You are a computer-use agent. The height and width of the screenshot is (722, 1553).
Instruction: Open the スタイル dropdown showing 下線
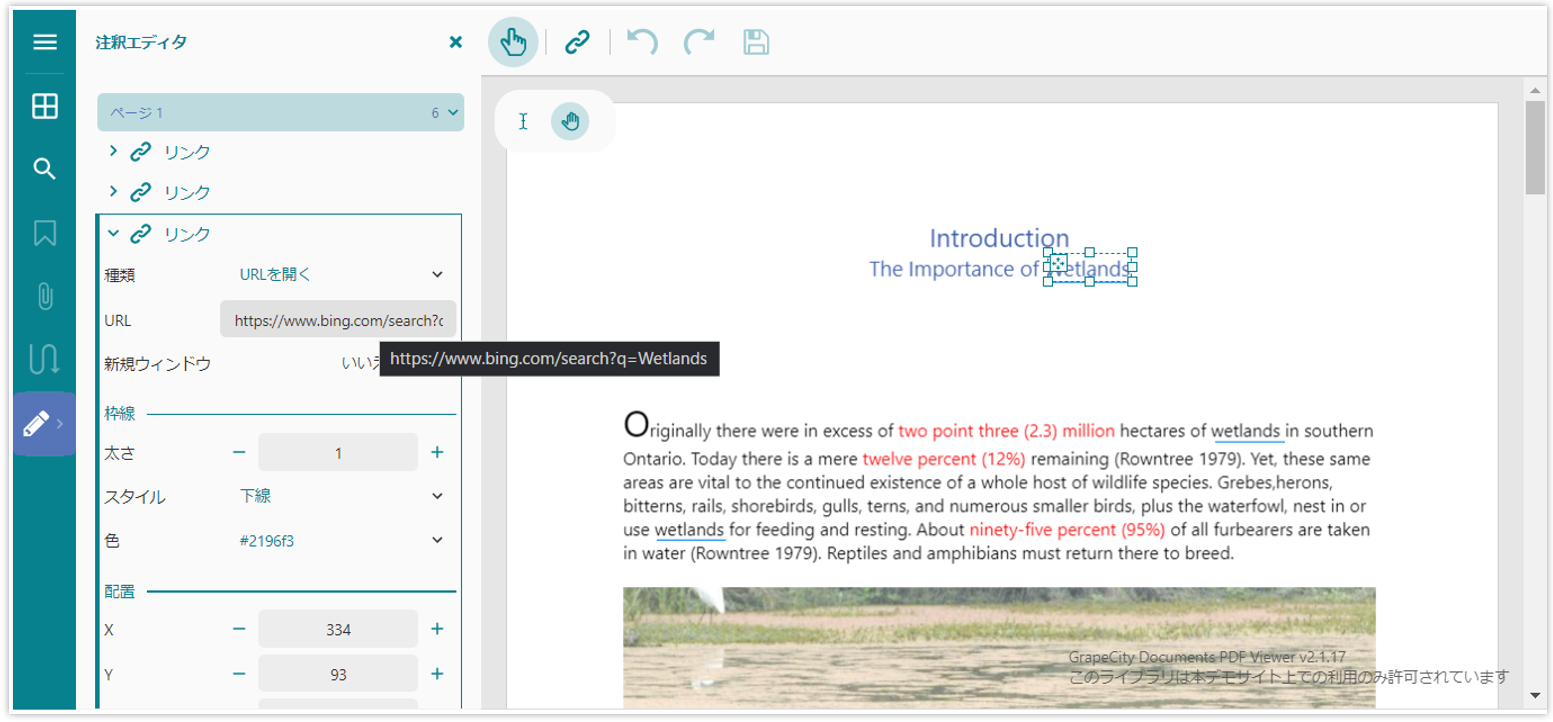tap(340, 496)
